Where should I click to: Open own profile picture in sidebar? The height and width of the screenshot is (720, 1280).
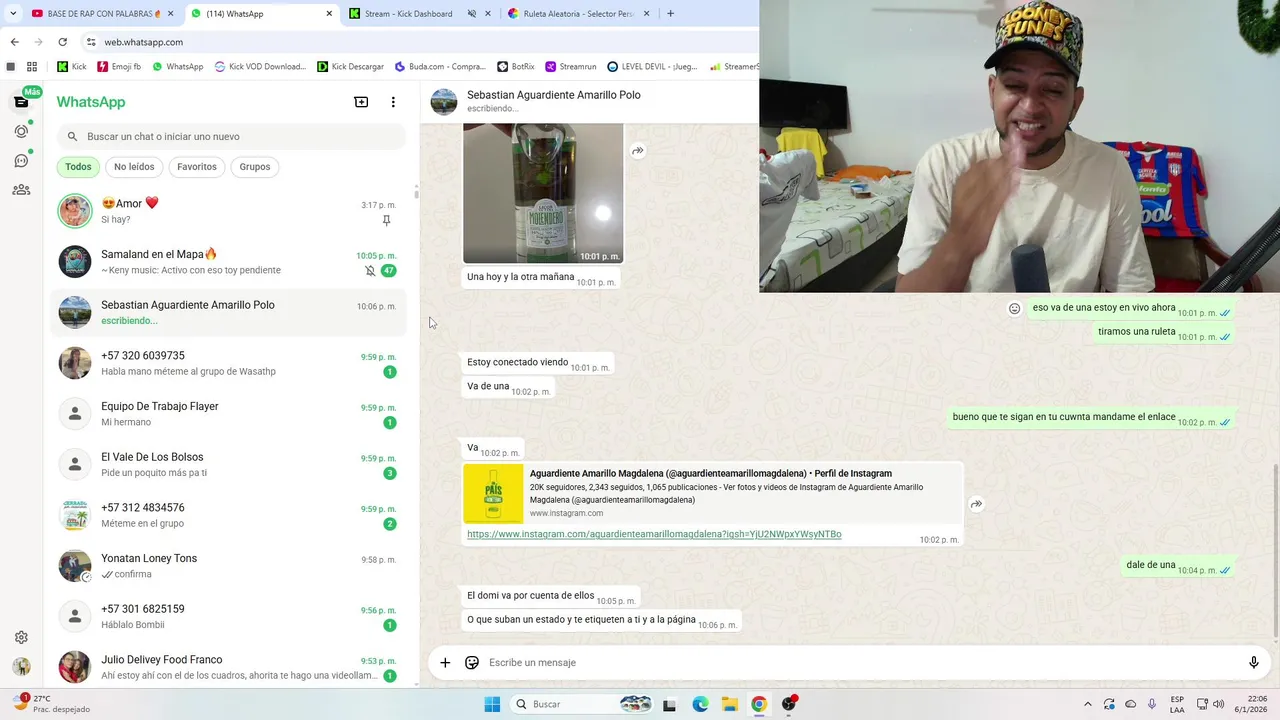21,667
